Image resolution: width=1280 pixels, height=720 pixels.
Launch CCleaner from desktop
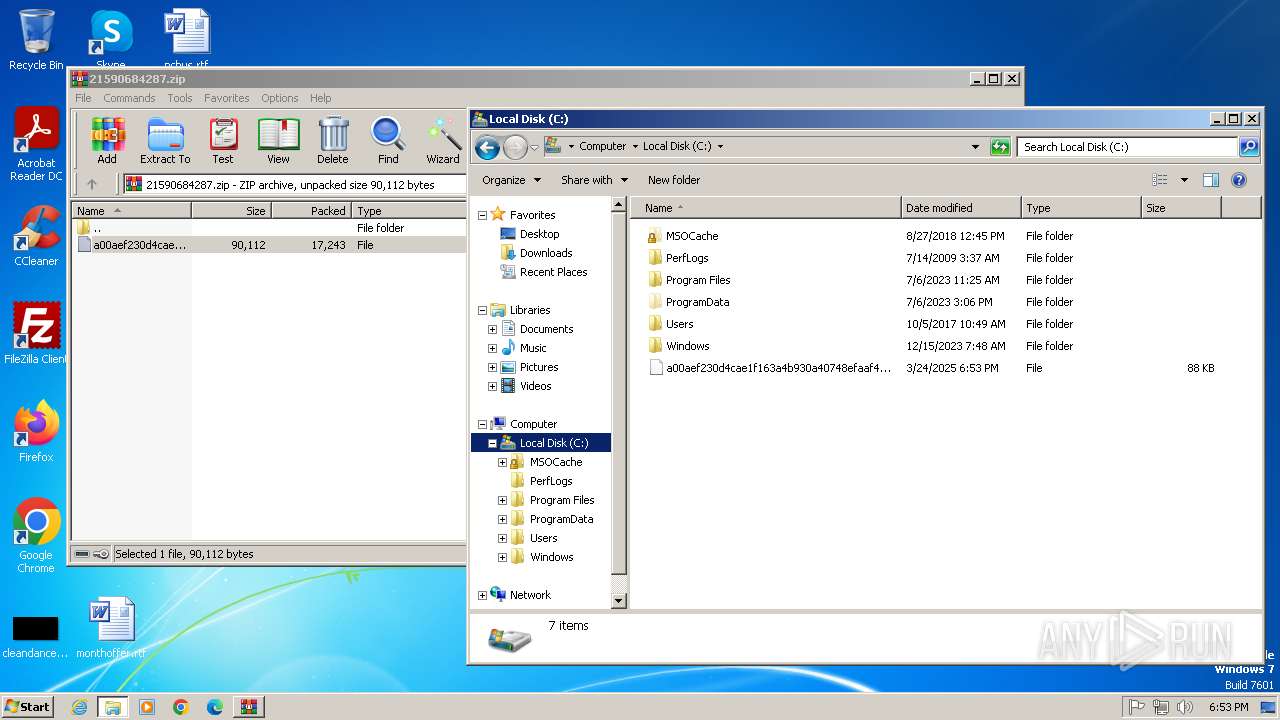click(36, 236)
